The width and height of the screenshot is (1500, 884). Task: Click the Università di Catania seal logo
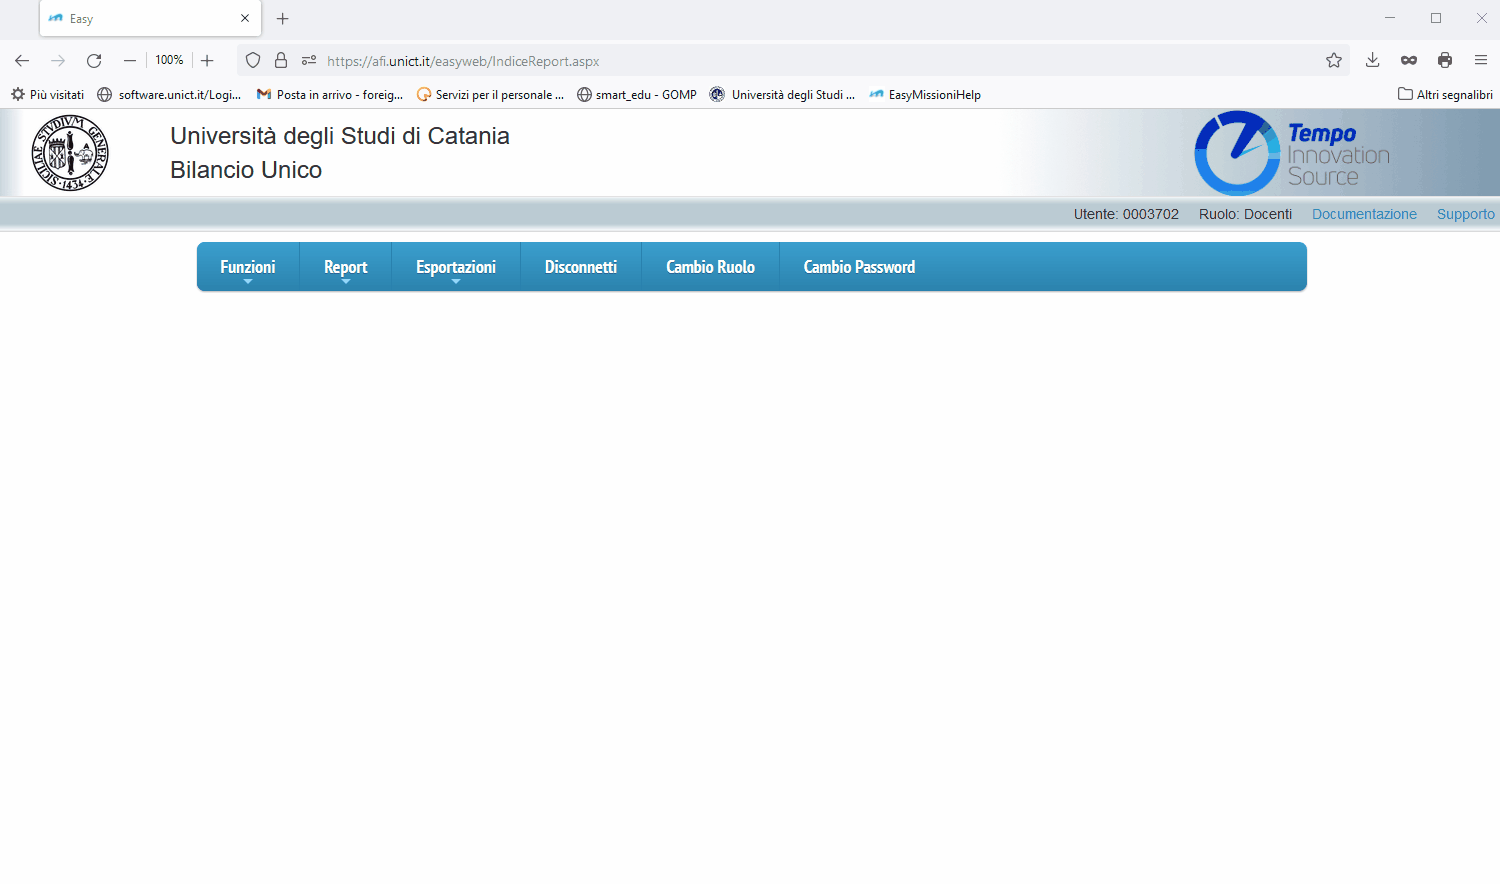(x=70, y=153)
